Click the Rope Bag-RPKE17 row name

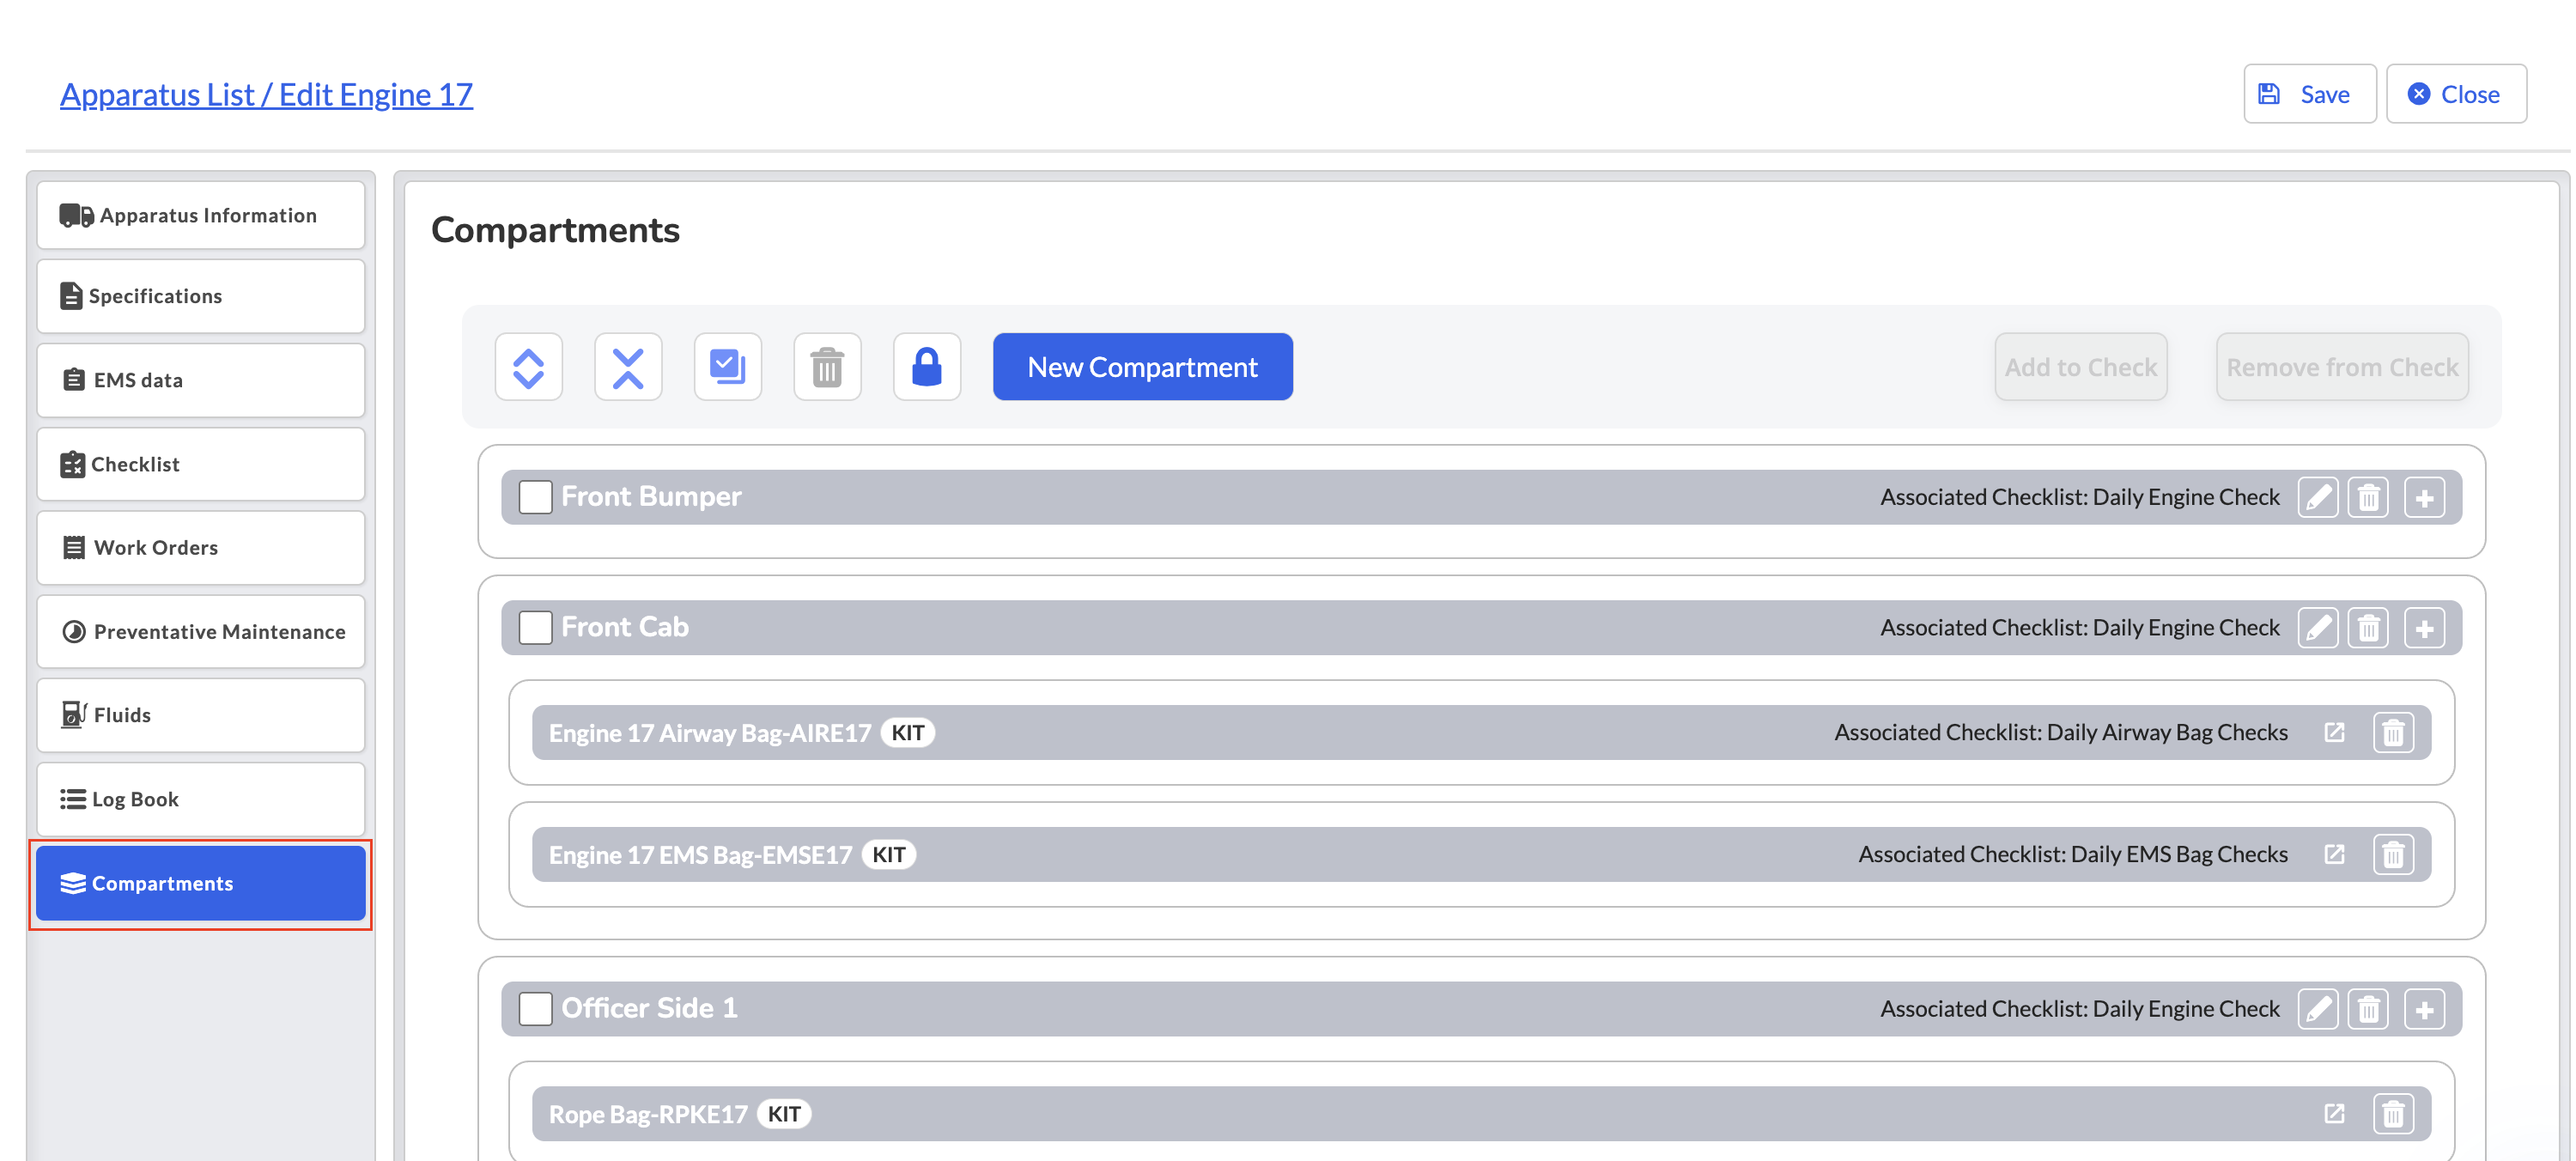pos(648,1114)
